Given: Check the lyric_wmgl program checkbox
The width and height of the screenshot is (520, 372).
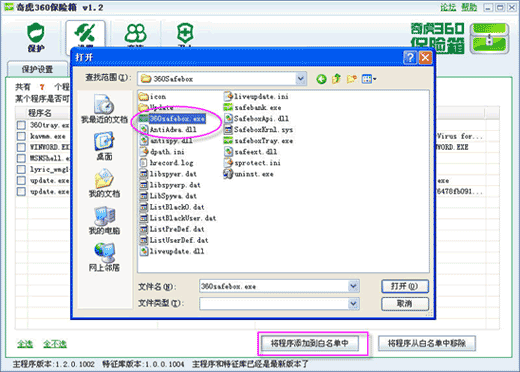Looking at the screenshot, I should pos(21,169).
